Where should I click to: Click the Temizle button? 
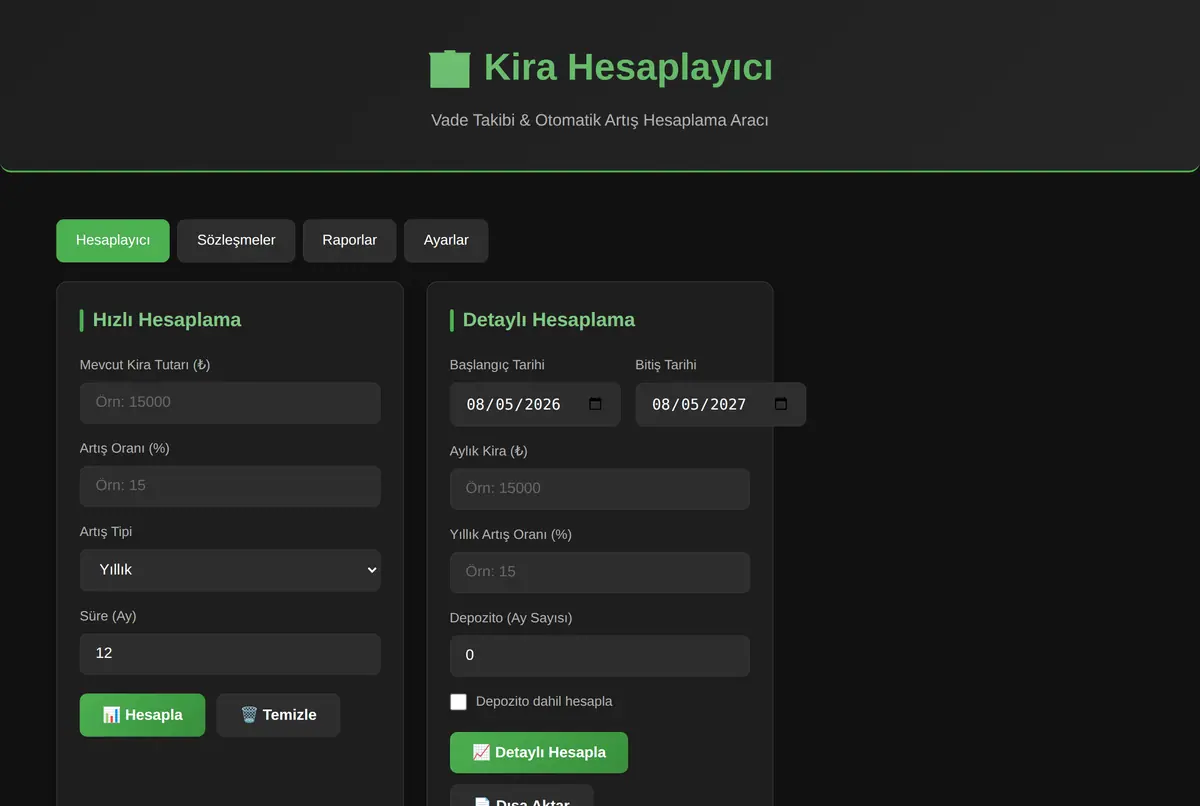click(278, 715)
